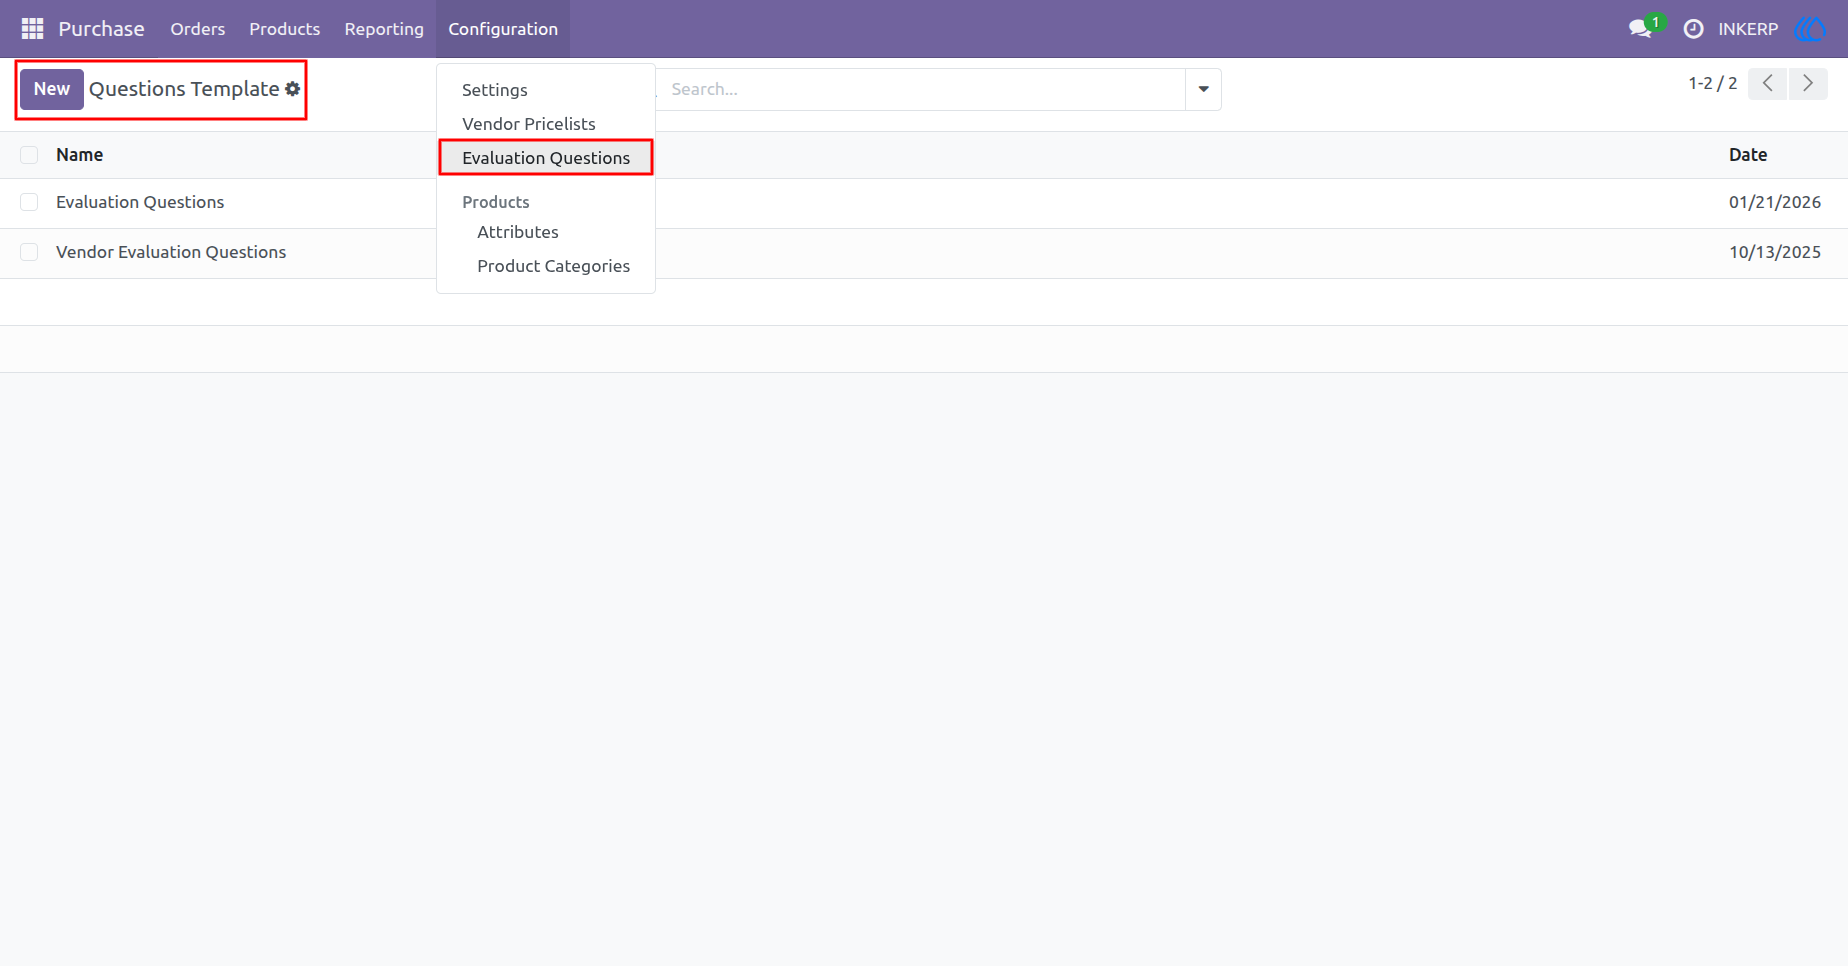Viewport: 1848px width, 966px height.
Task: Click the user avatar logo in the top-right corner
Action: pos(1810,29)
